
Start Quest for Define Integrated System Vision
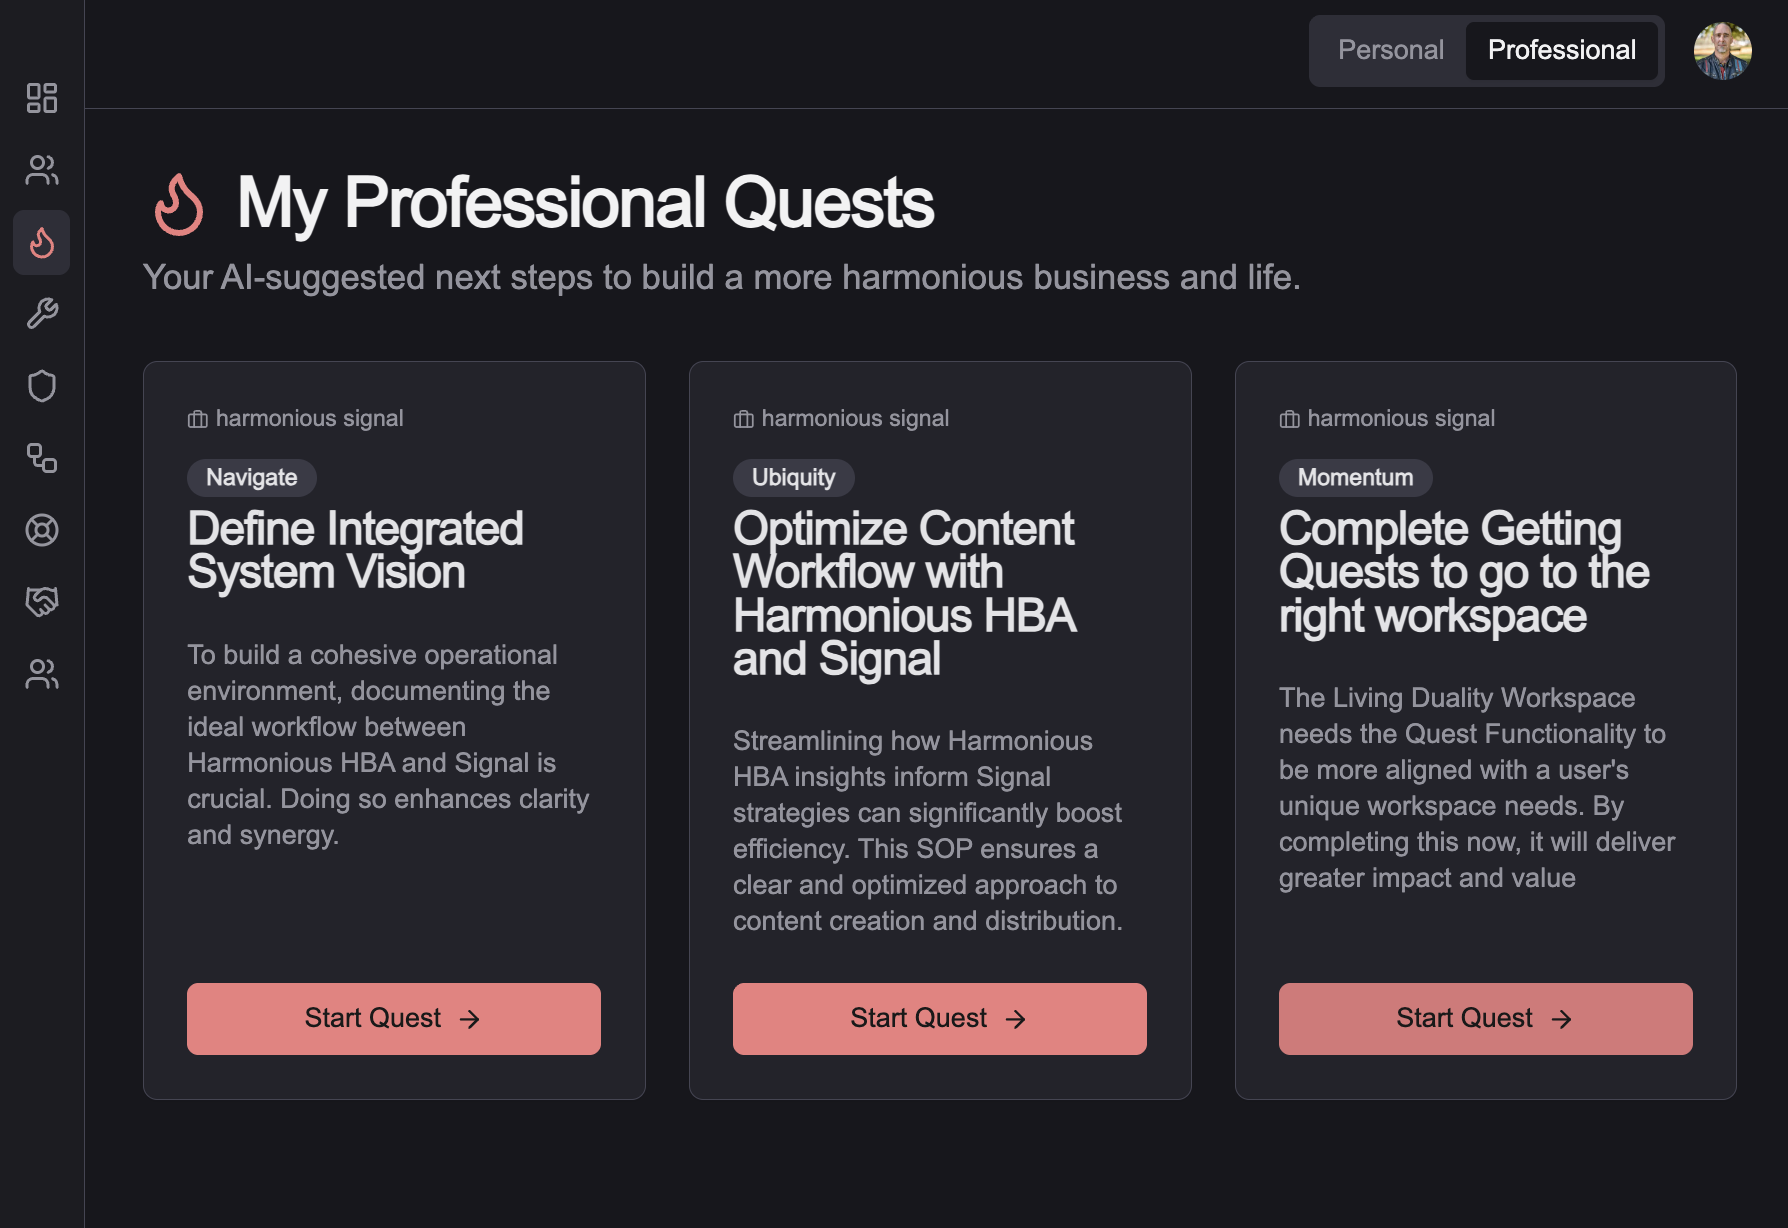click(393, 1018)
